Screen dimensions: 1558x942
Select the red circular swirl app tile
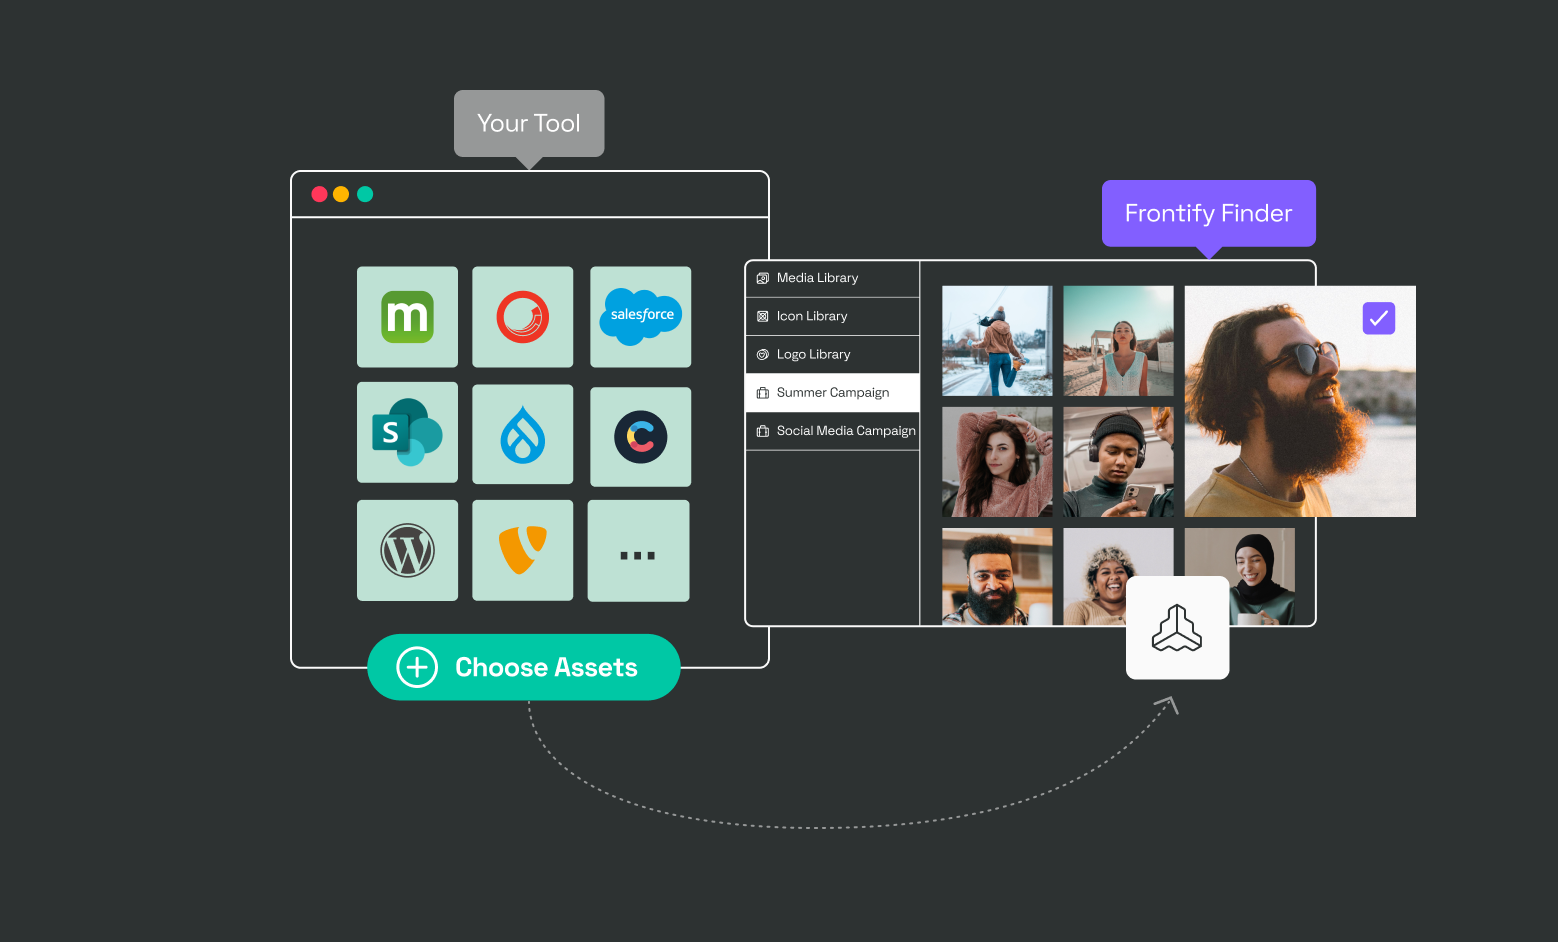tap(522, 317)
